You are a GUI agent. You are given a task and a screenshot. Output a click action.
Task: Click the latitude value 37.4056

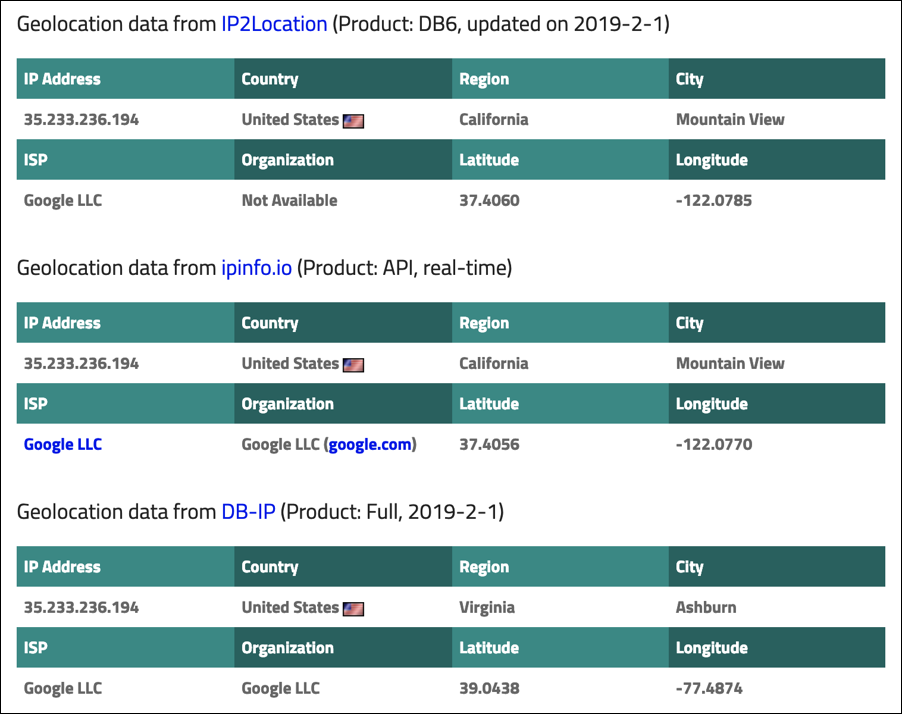click(489, 445)
